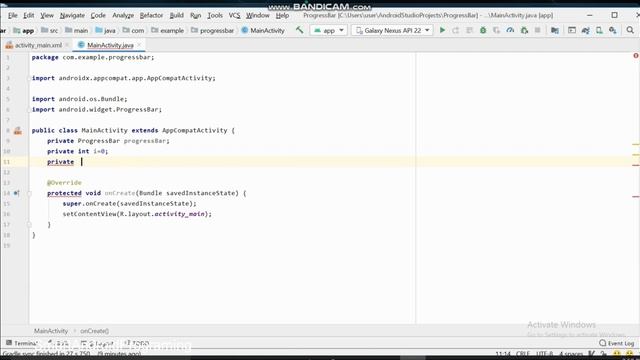The width and height of the screenshot is (640, 360).
Task: Collapse the onCreate method fold marker
Action: pyautogui.click(x=29, y=193)
